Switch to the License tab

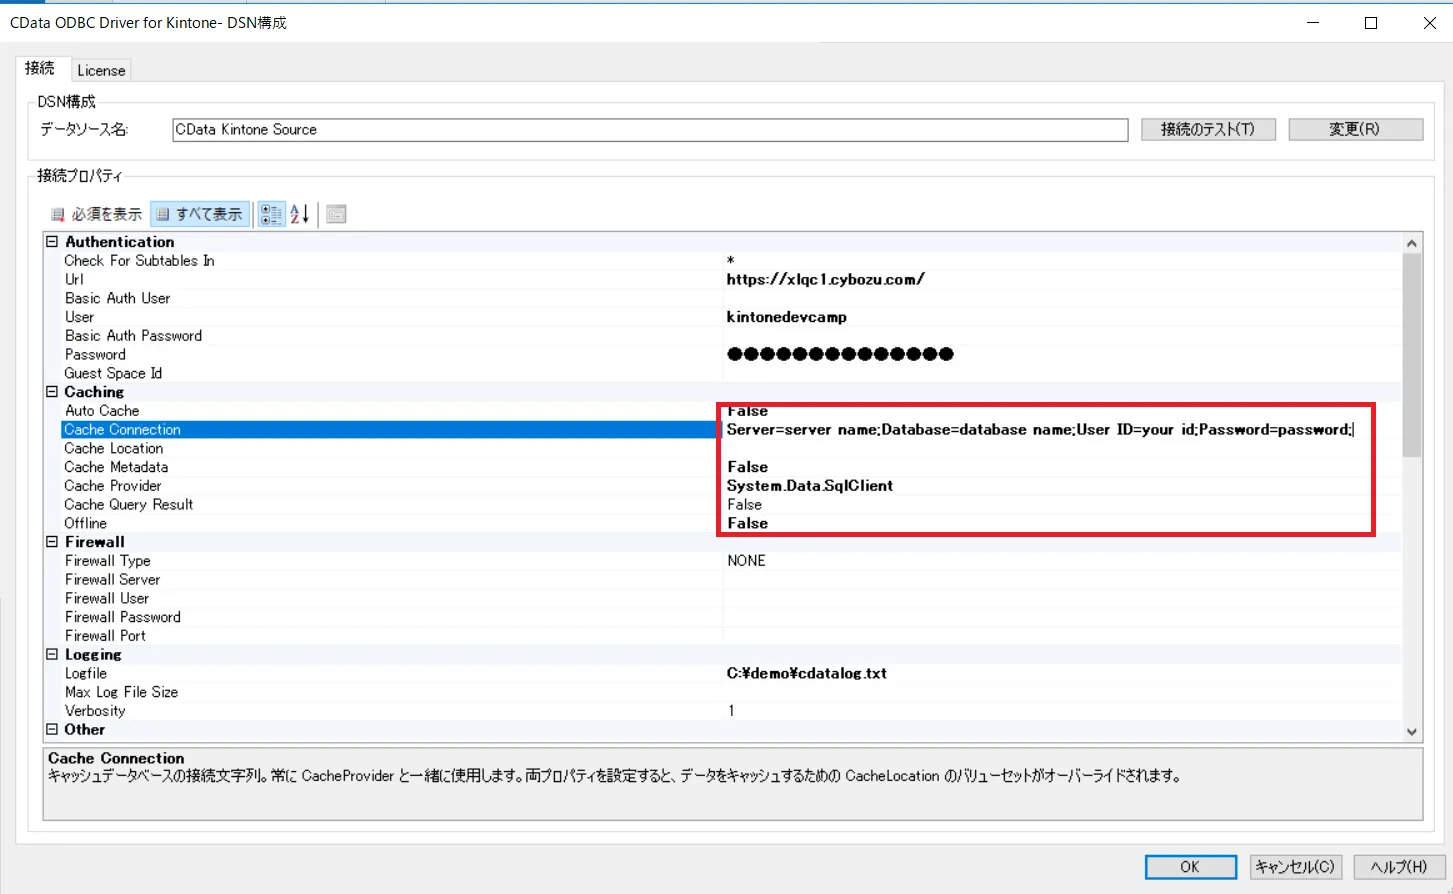(100, 69)
